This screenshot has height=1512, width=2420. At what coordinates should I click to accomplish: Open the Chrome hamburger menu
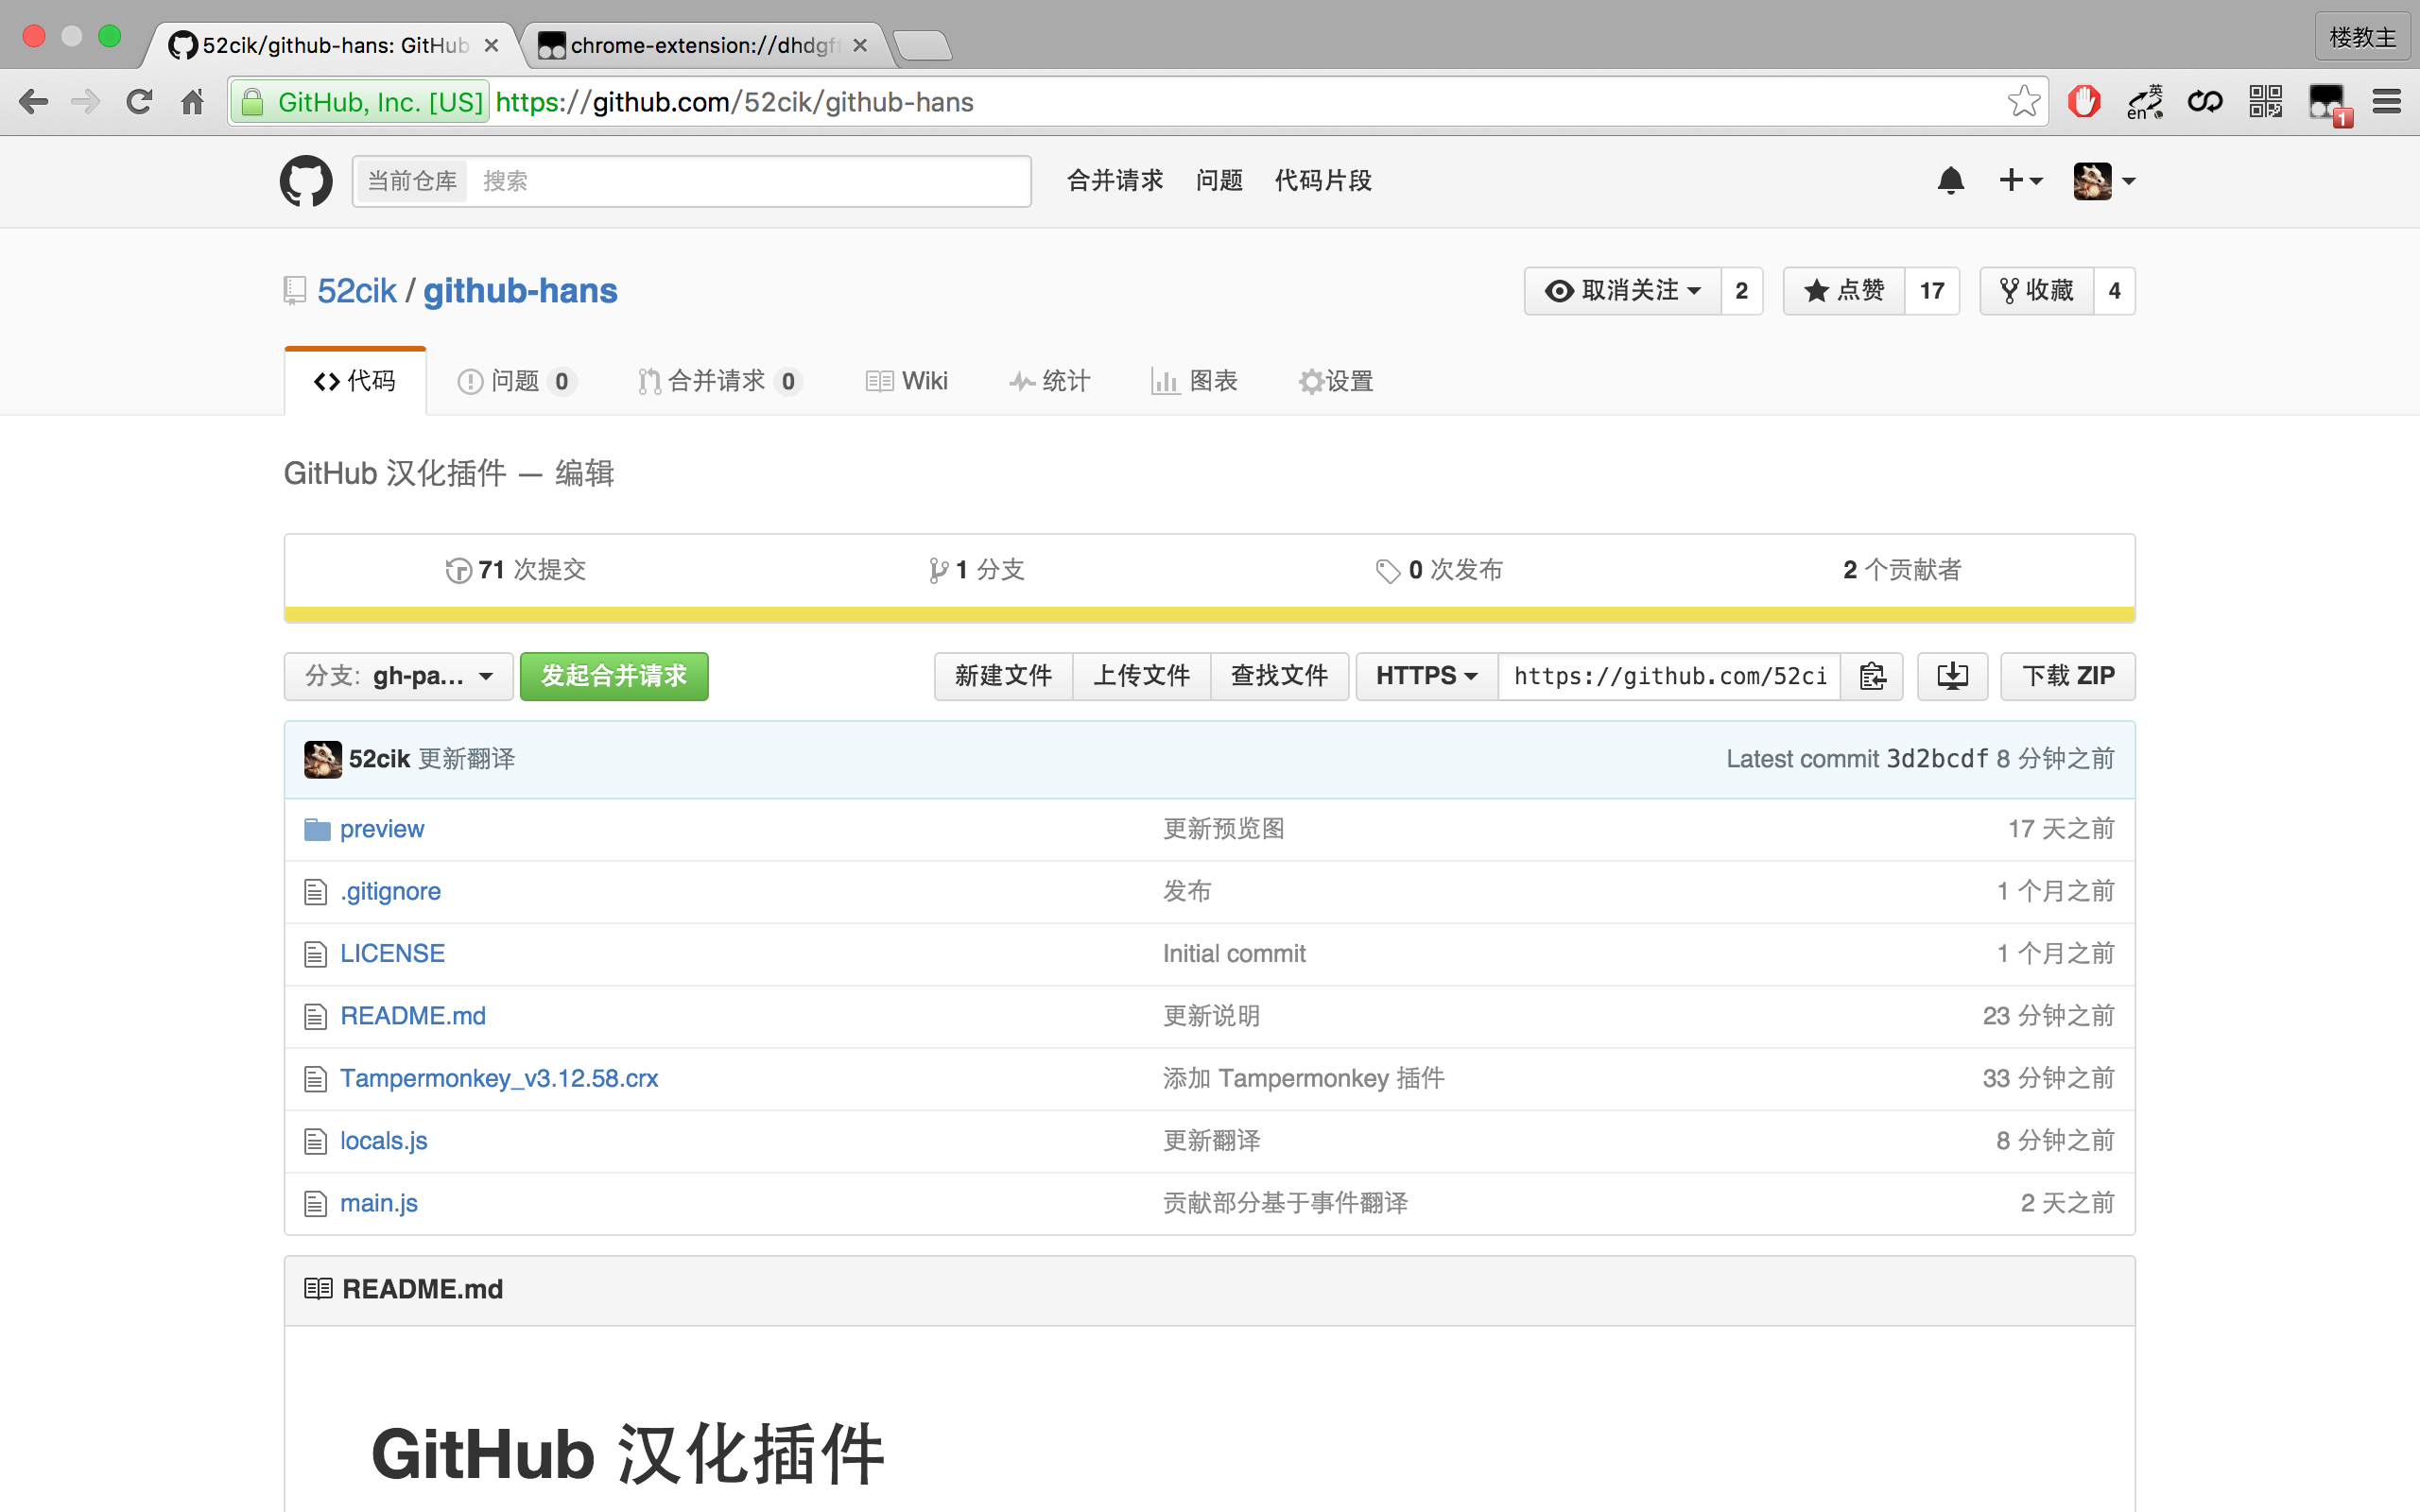pos(2387,102)
